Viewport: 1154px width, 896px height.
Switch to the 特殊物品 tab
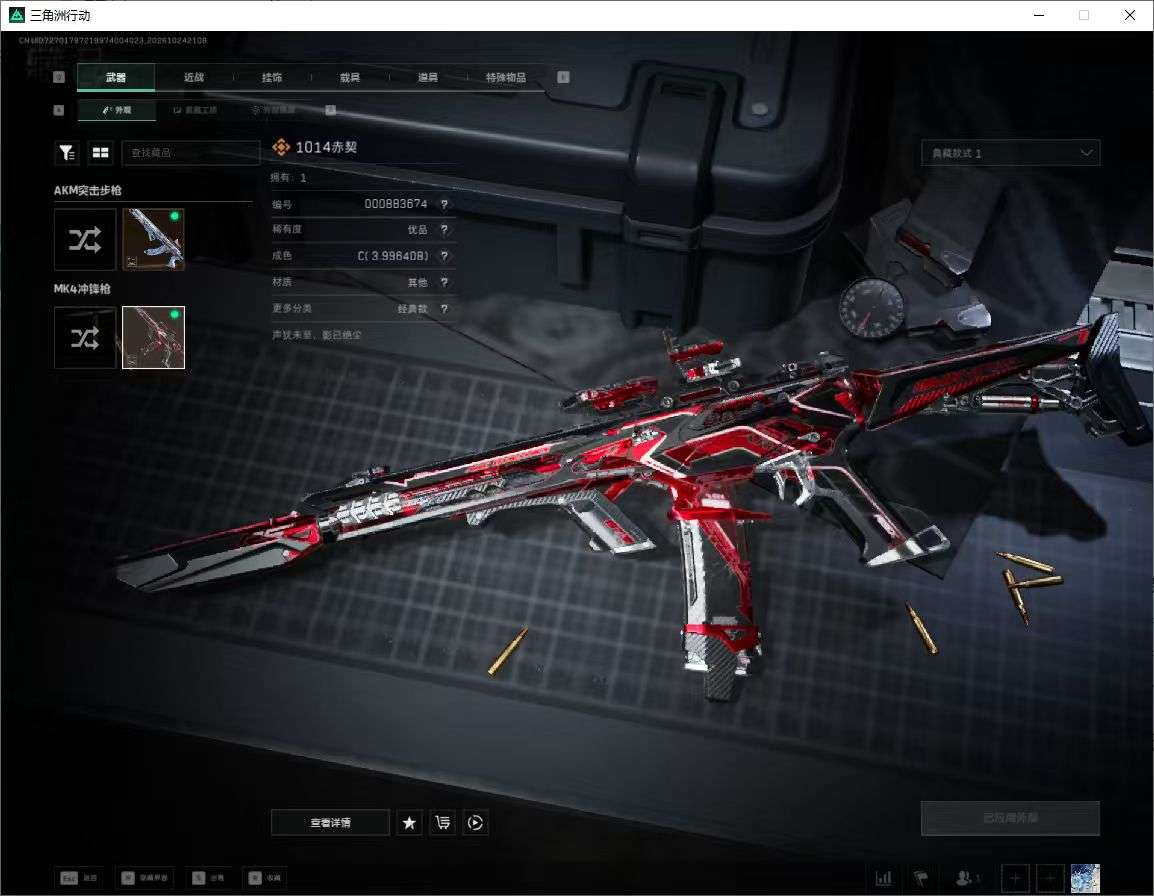pos(506,77)
